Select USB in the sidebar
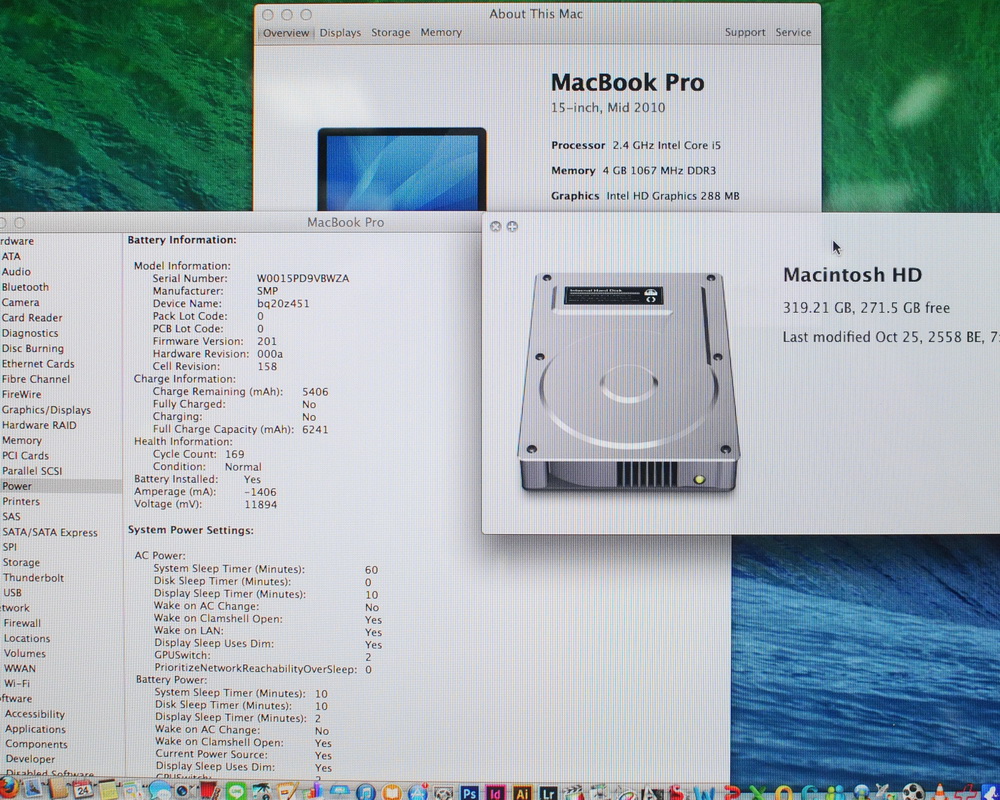The image size is (1000, 800). [13, 593]
